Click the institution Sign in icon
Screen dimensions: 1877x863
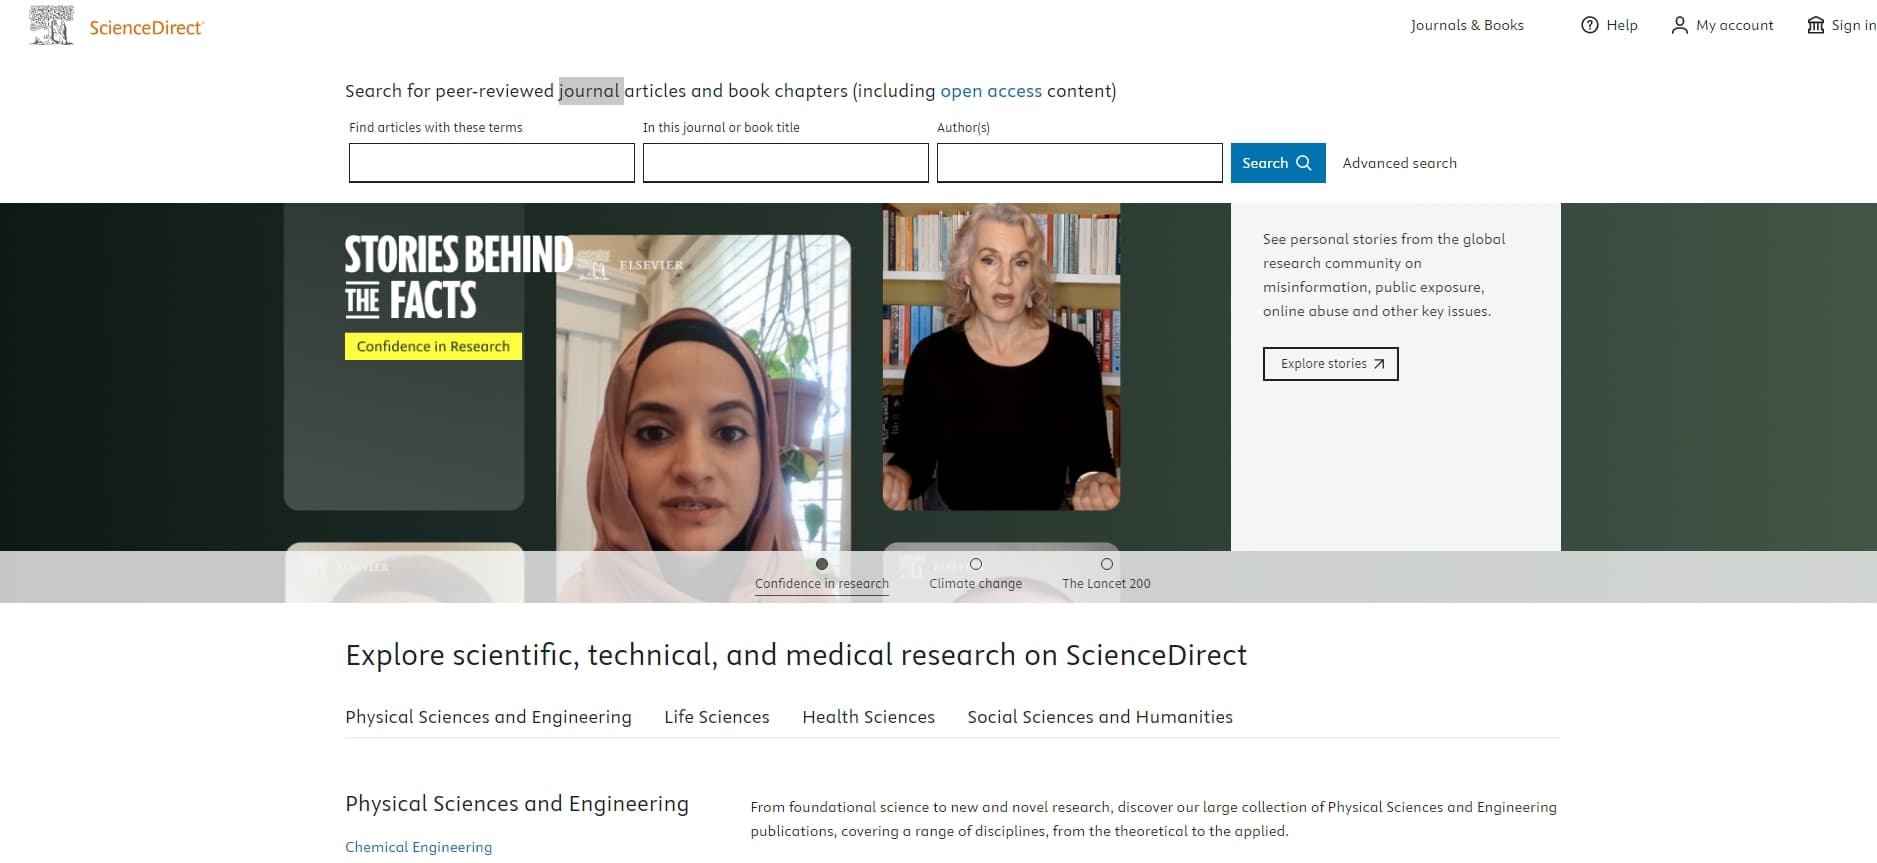1816,25
